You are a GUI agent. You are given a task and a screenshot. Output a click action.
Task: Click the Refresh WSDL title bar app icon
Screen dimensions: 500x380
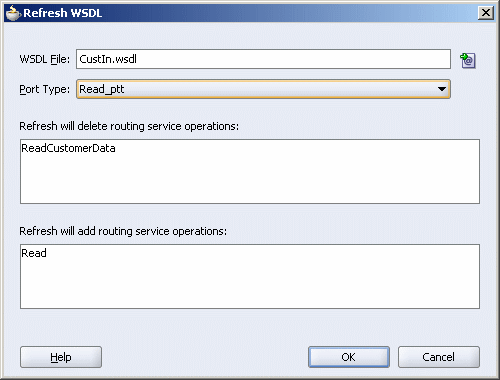point(13,13)
